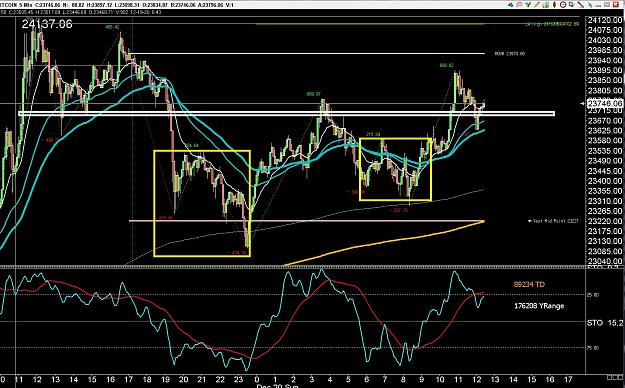Click the 23220.00 price axis label
The image size is (625, 388).
[605, 221]
